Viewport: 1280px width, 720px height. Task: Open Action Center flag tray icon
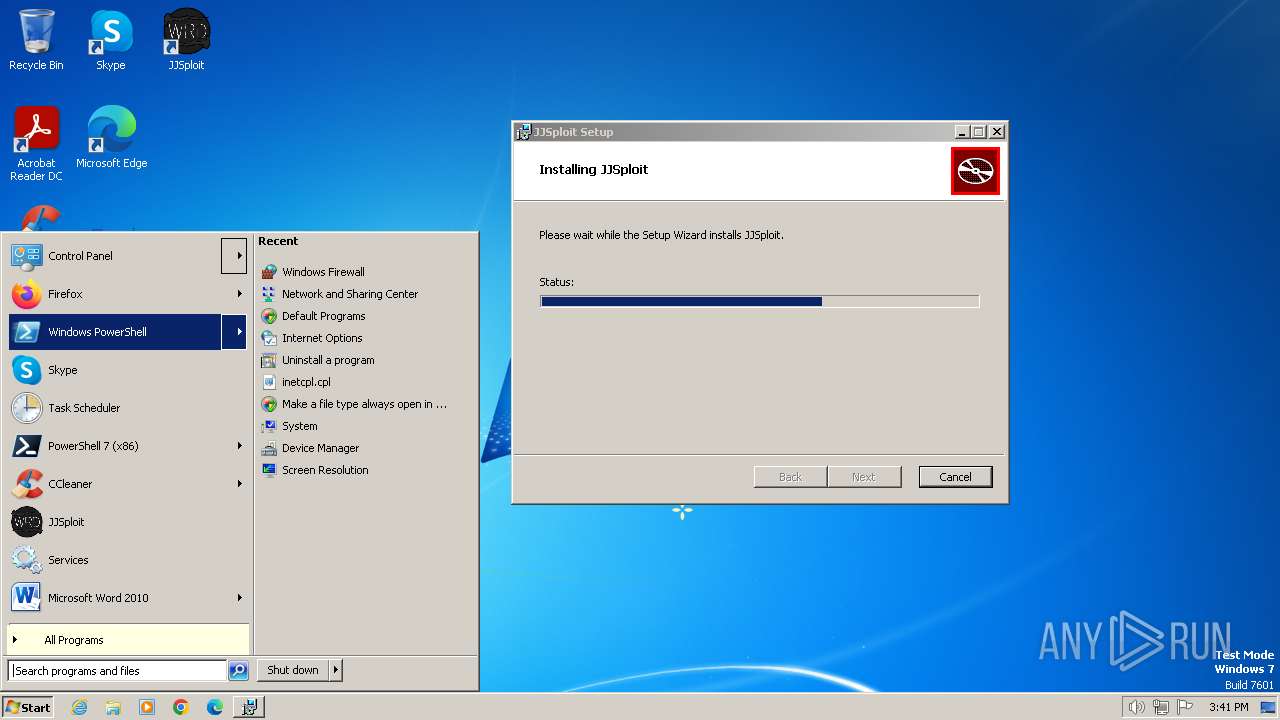tap(1185, 707)
